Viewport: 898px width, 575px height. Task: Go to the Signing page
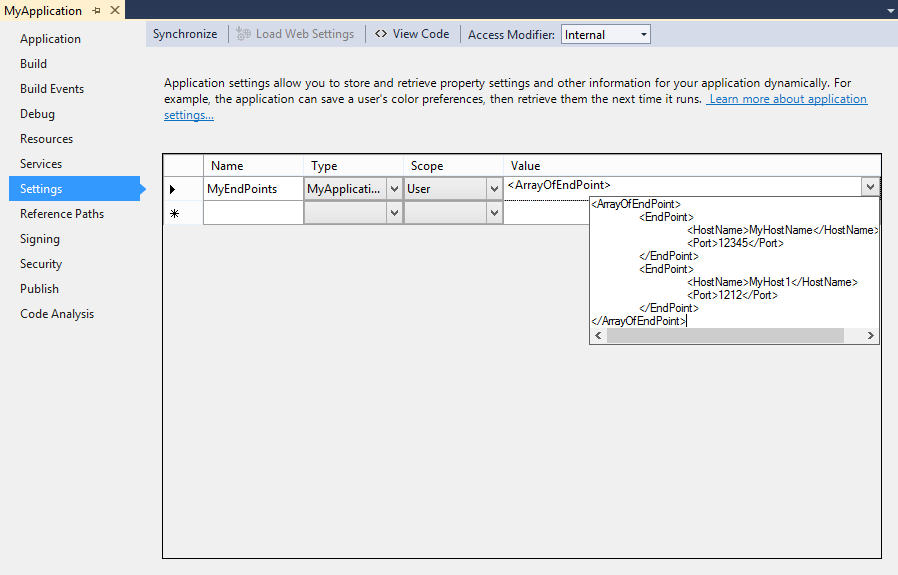pyautogui.click(x=40, y=239)
